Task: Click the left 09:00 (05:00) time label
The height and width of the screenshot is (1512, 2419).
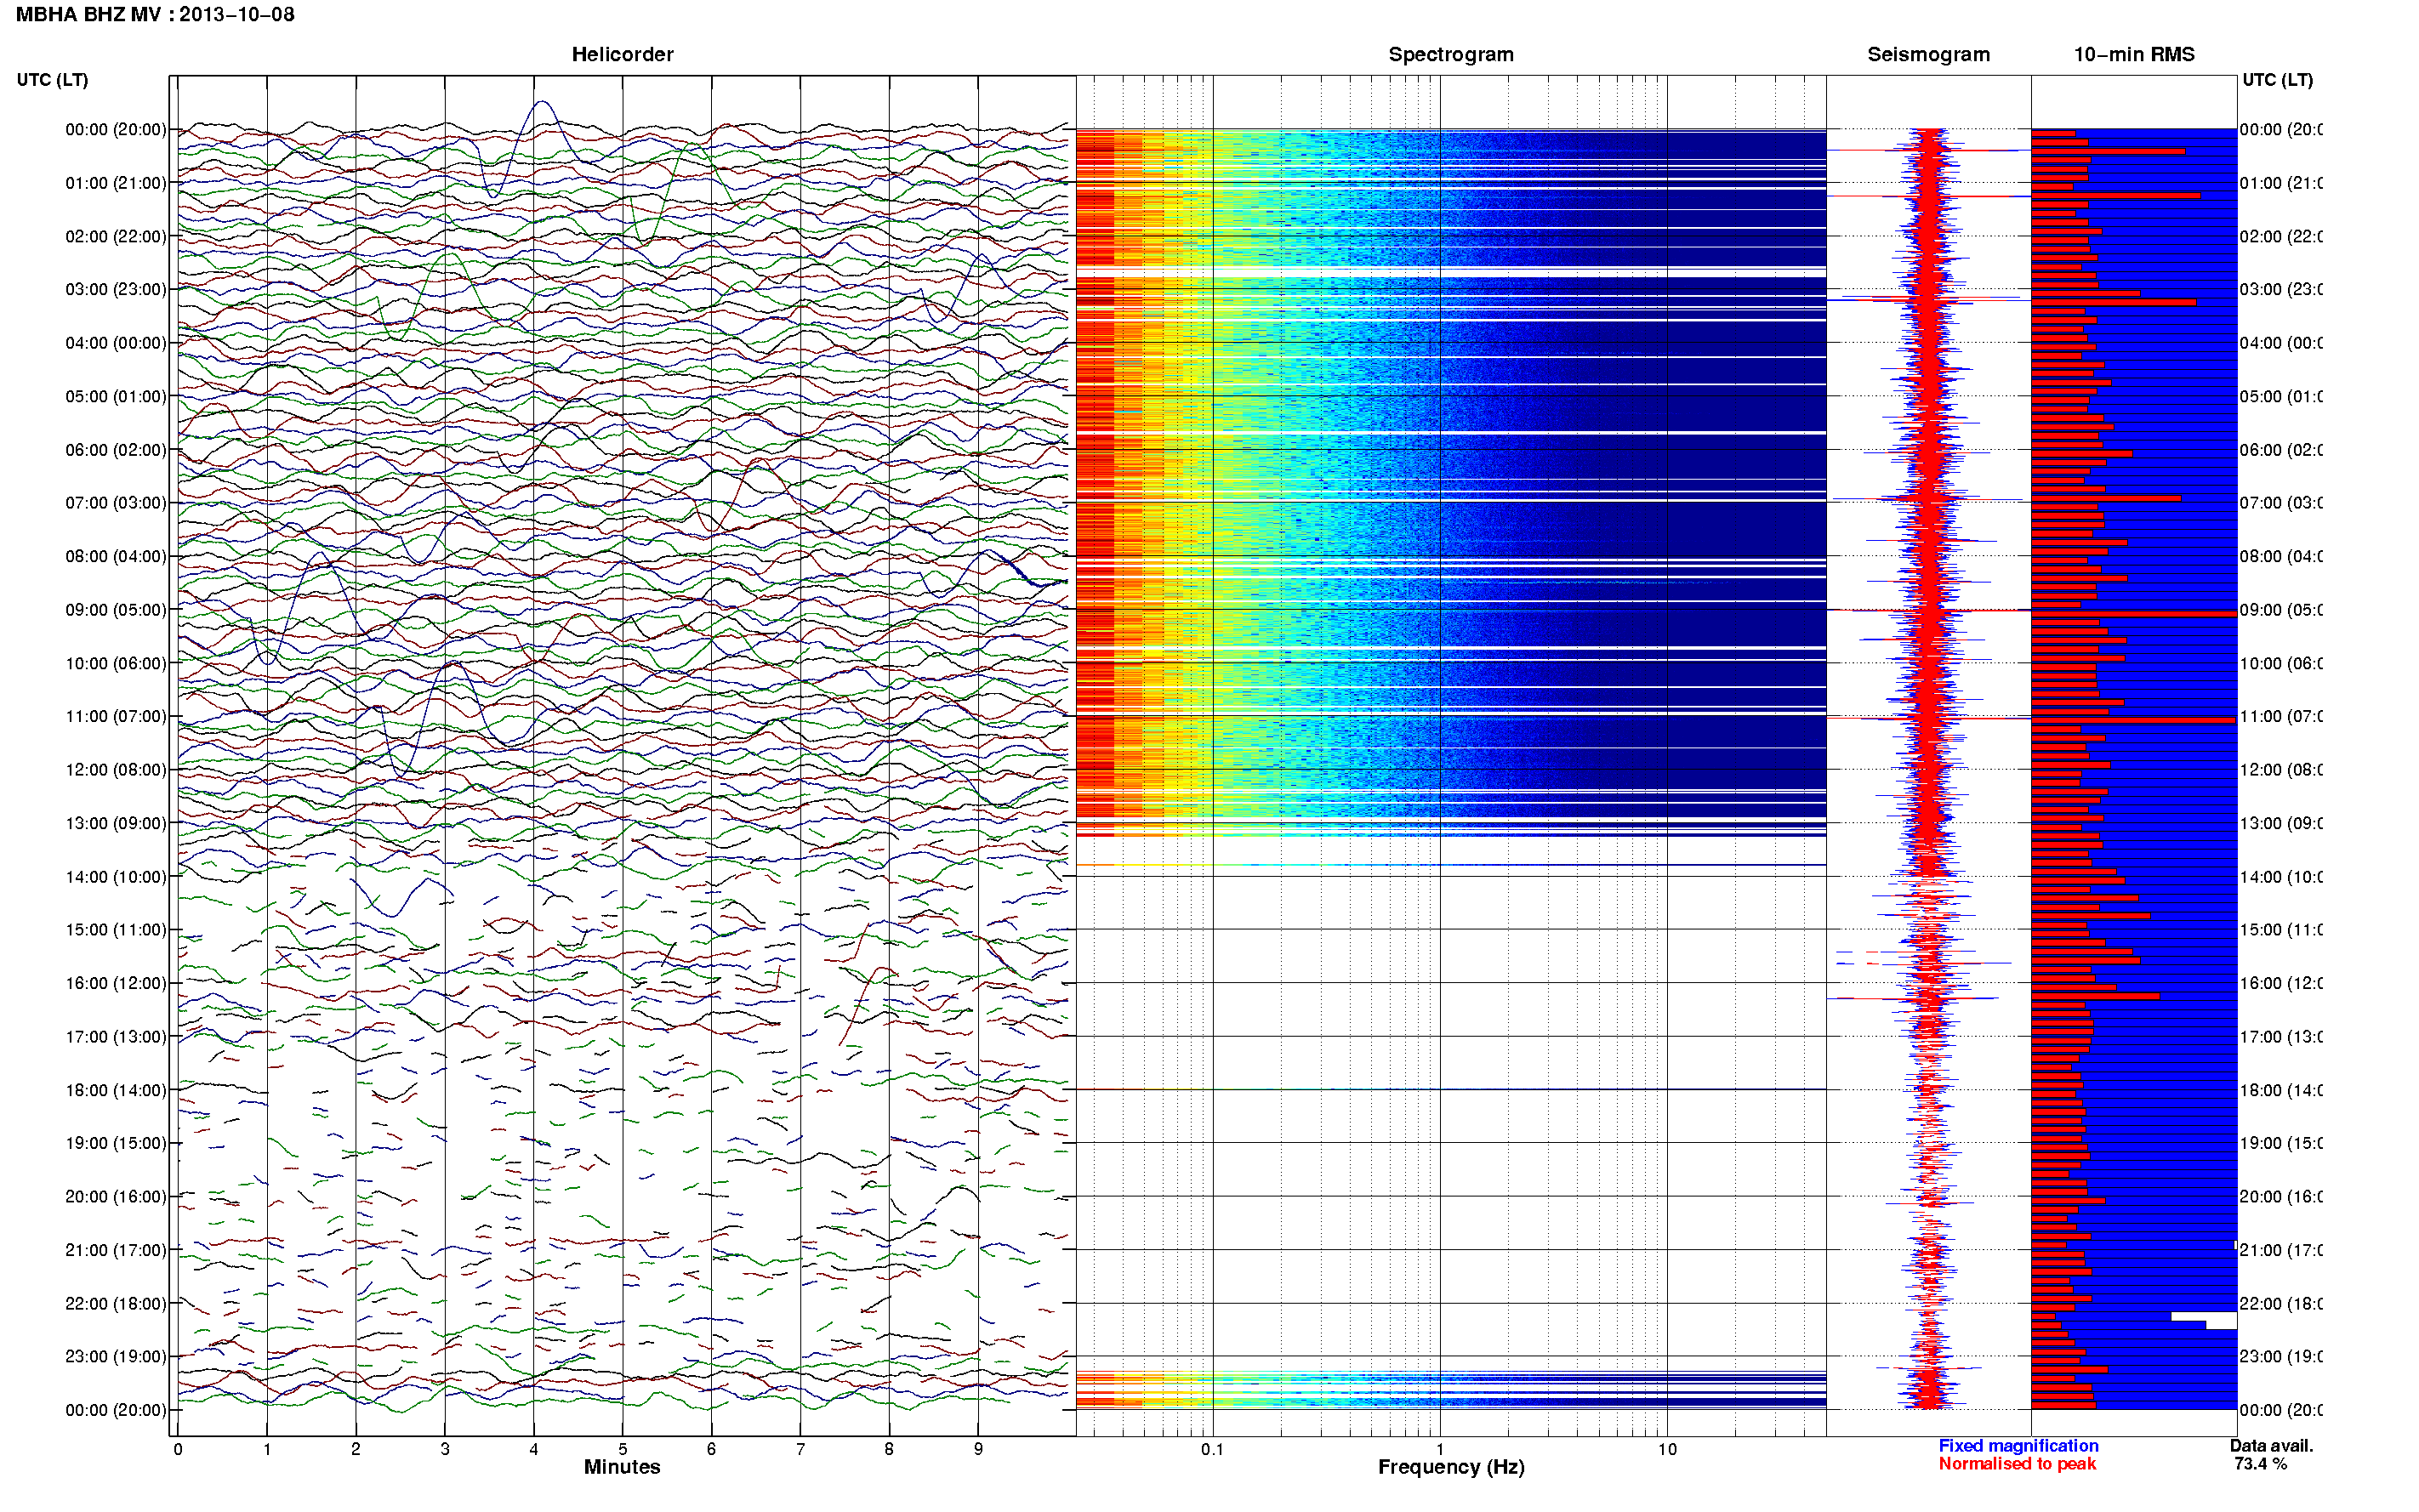Action: [116, 609]
